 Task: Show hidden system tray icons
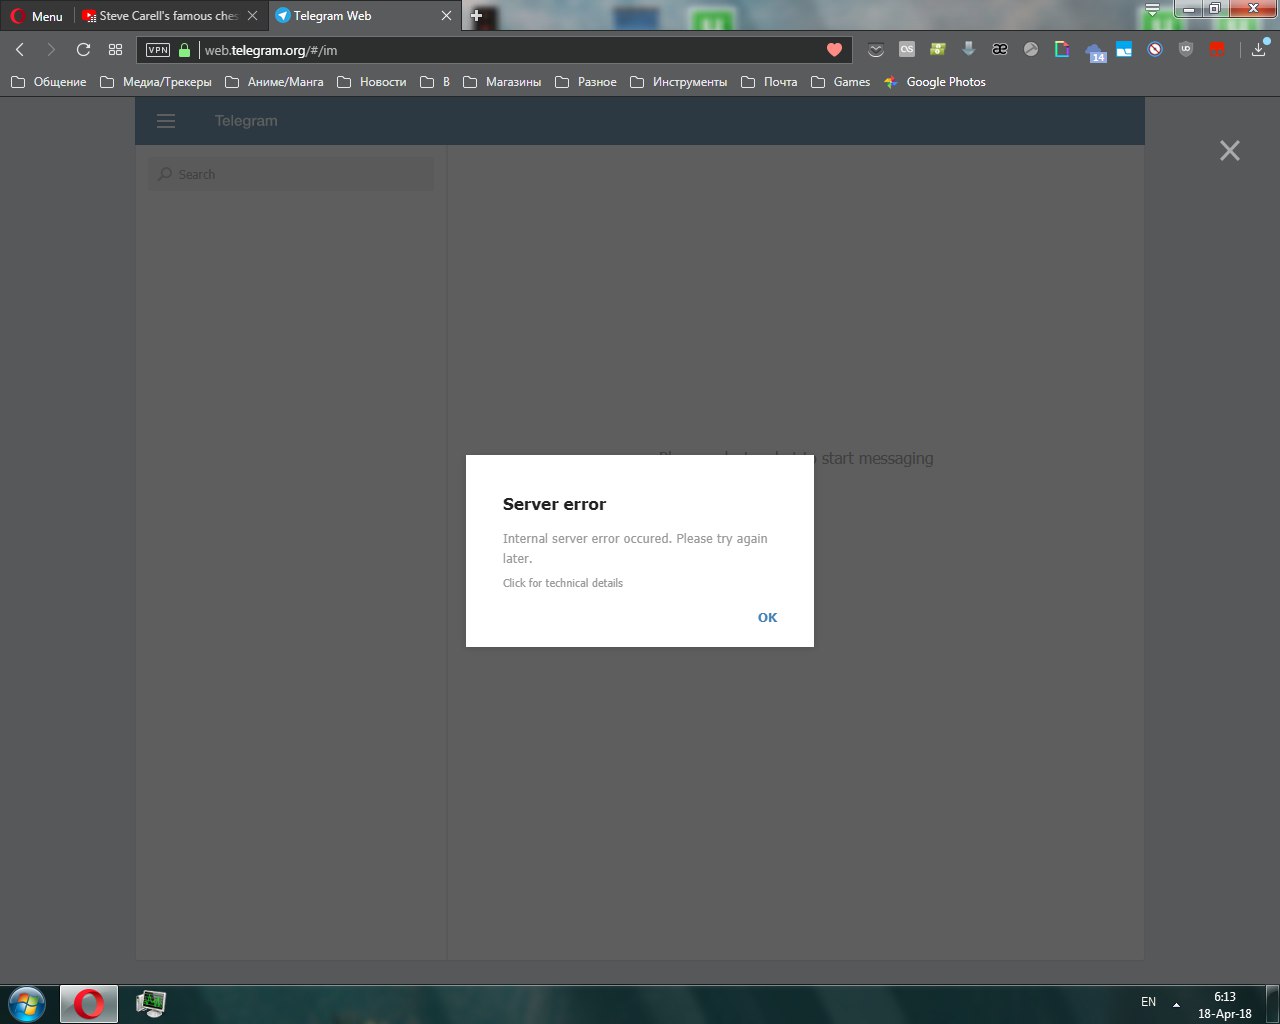tap(1176, 1004)
